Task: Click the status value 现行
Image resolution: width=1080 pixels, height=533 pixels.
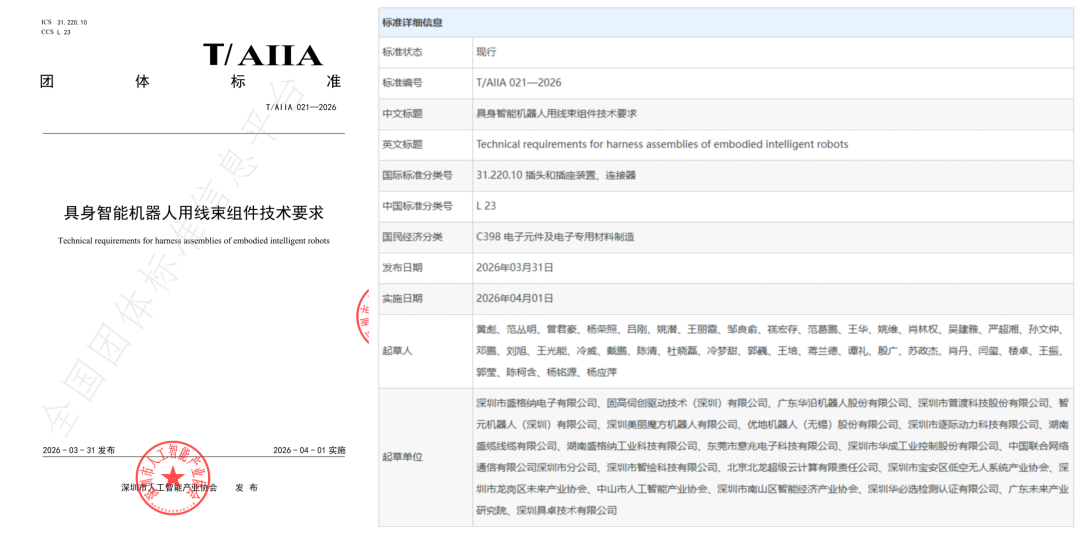Action: point(486,52)
